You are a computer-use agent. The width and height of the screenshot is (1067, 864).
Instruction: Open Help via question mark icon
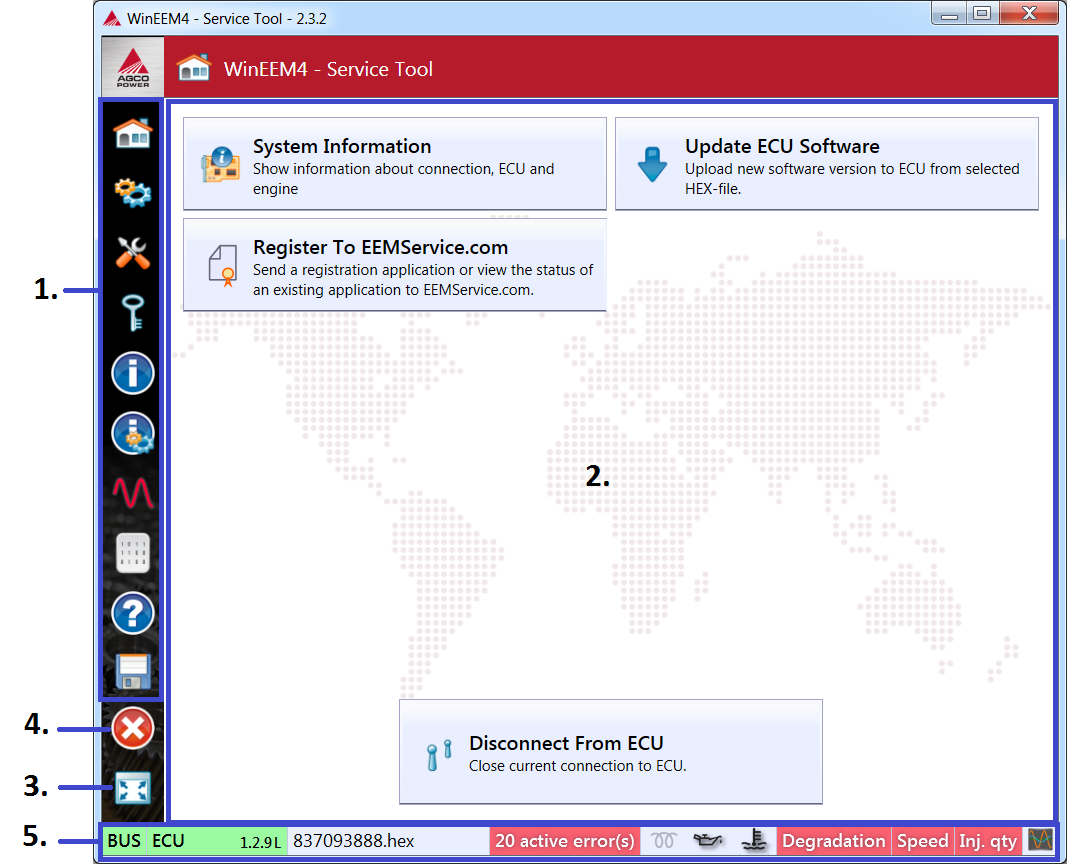pyautogui.click(x=132, y=613)
